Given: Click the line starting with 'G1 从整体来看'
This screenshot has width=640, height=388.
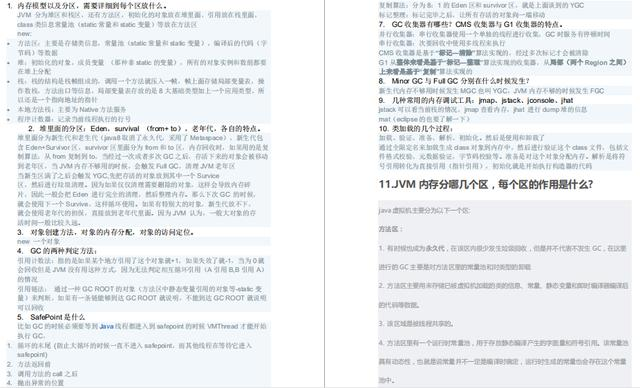Looking at the screenshot, I should (x=502, y=67).
